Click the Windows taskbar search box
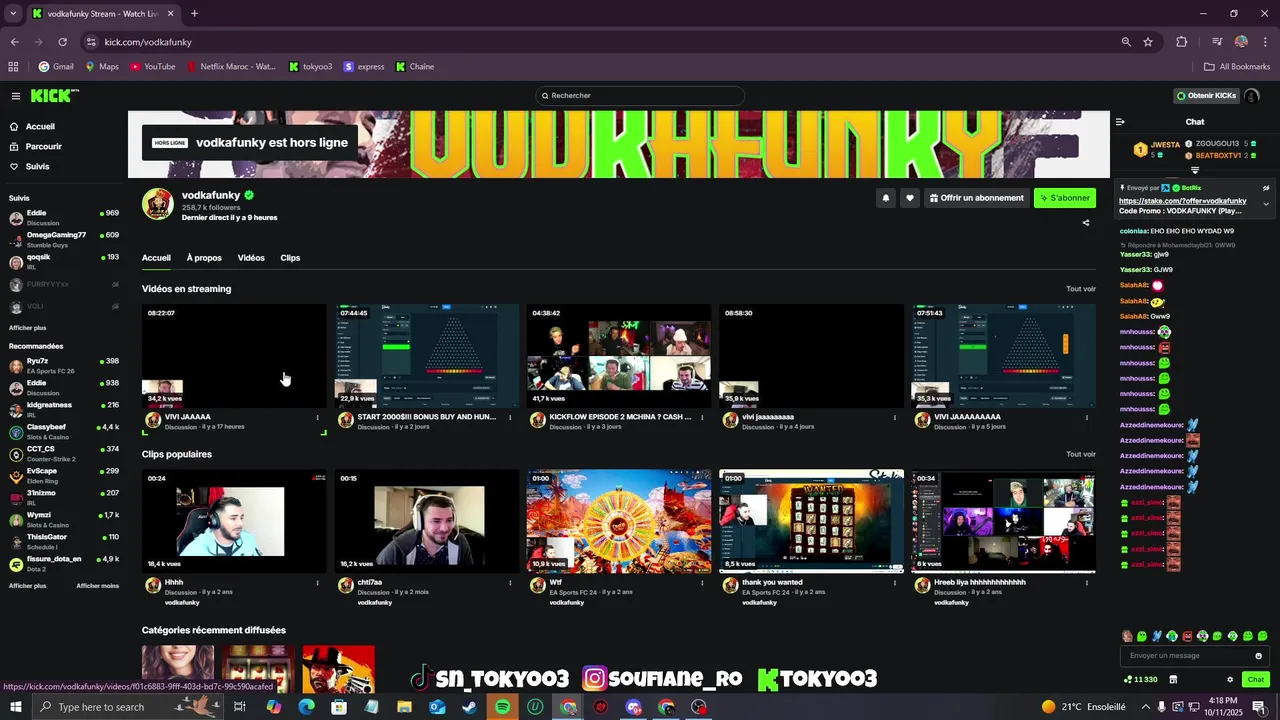 click(128, 707)
